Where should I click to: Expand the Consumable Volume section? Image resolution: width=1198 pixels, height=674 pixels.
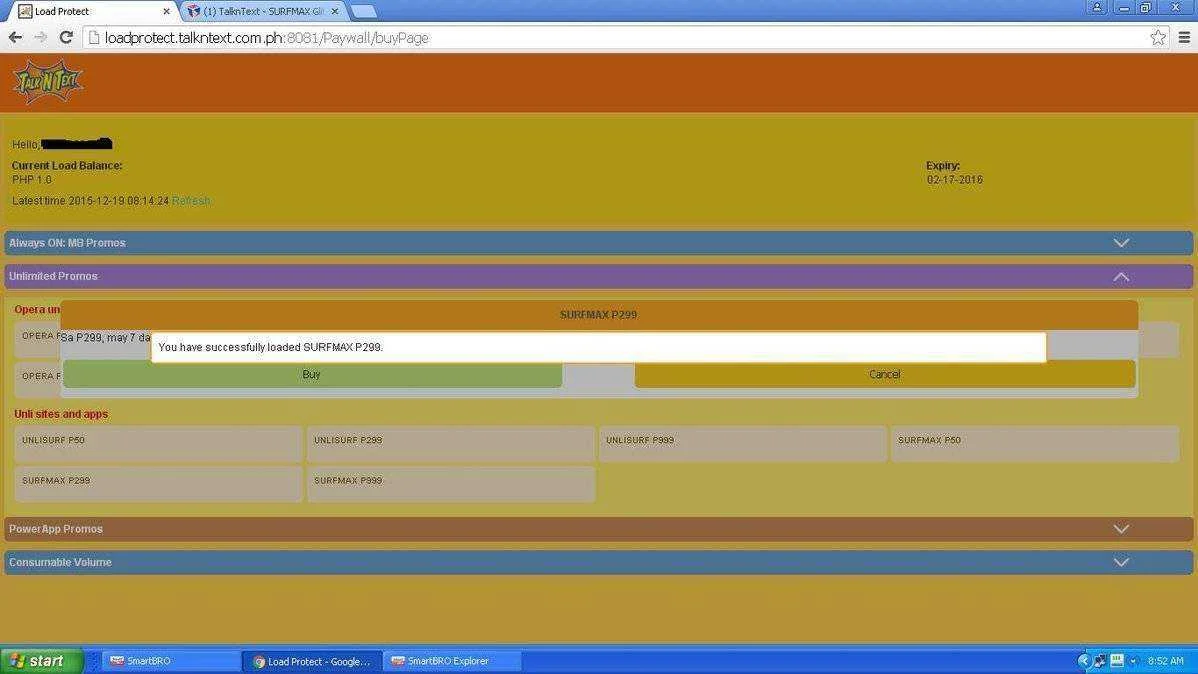click(x=598, y=562)
